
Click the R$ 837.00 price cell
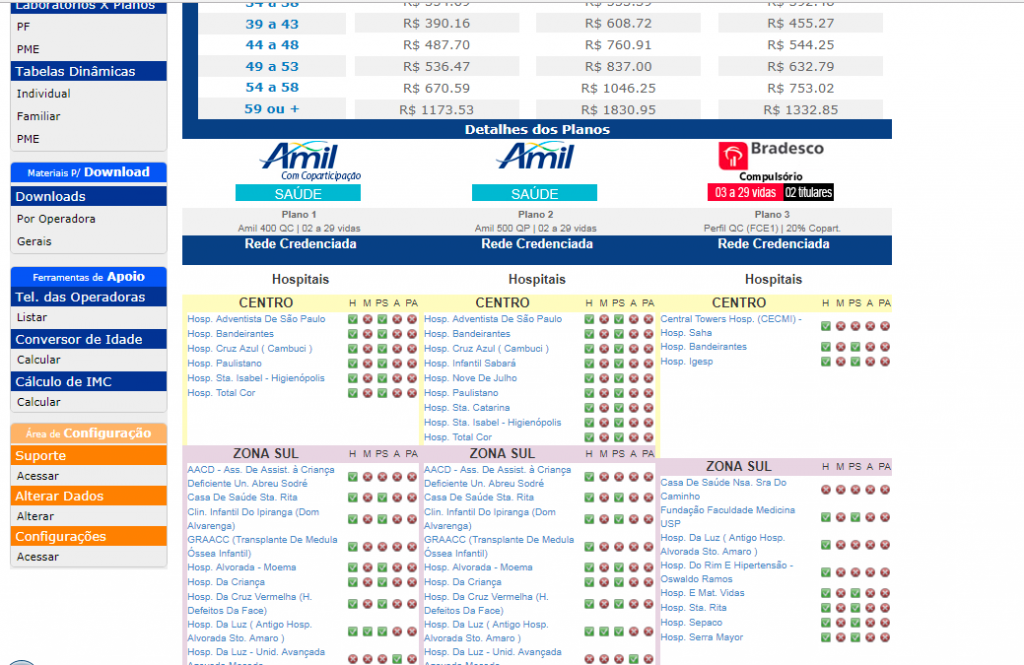pyautogui.click(x=618, y=67)
